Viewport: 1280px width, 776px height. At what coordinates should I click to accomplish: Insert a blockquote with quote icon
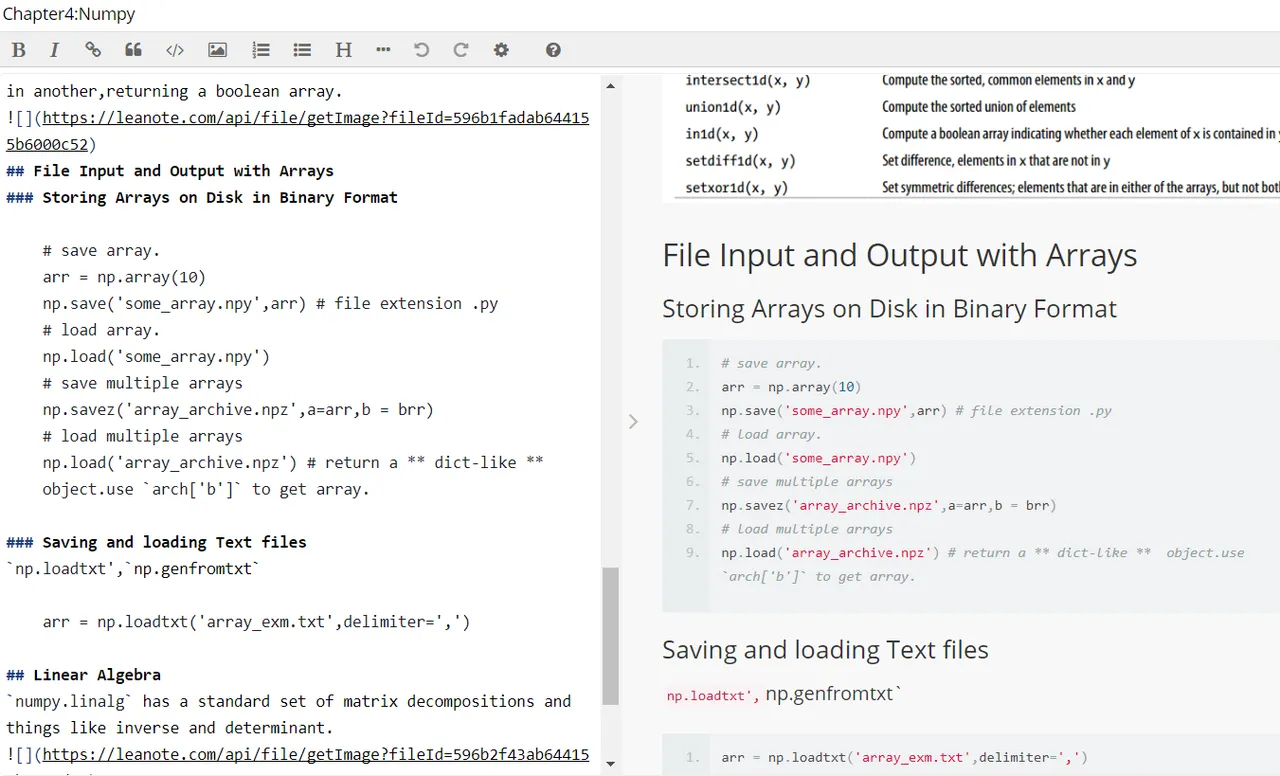[x=133, y=50]
